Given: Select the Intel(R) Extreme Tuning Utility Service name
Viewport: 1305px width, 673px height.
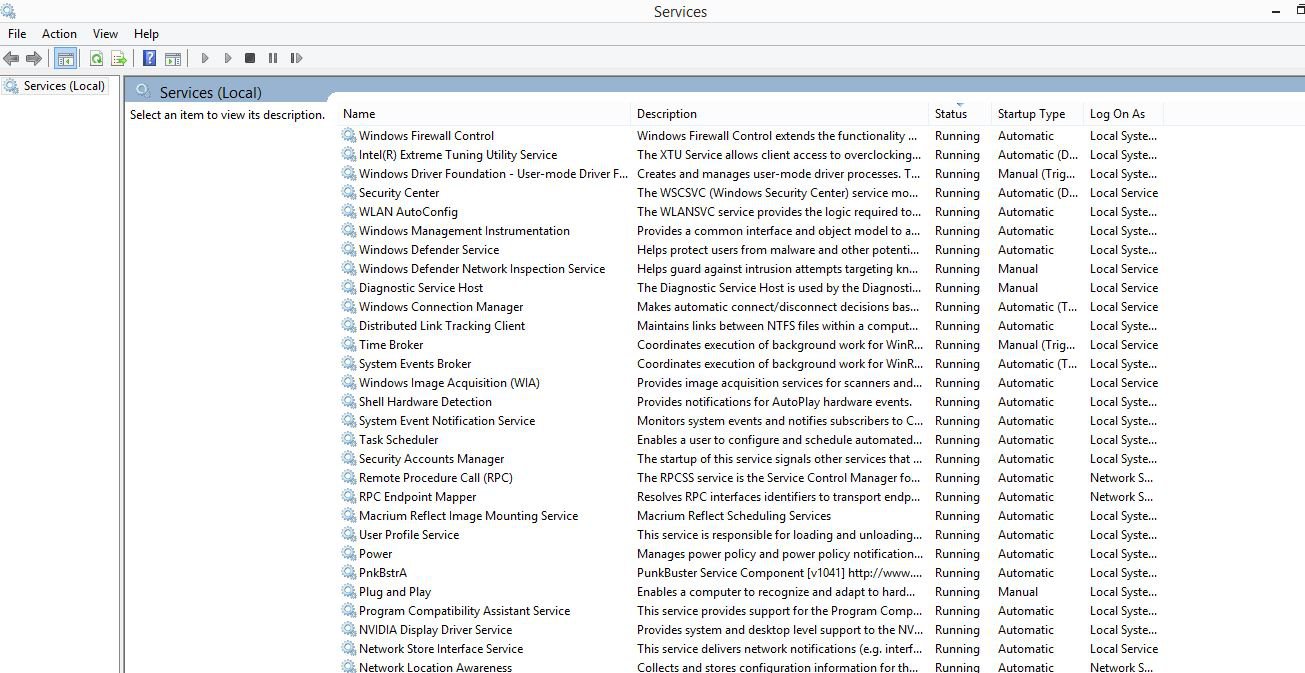Looking at the screenshot, I should 458,155.
